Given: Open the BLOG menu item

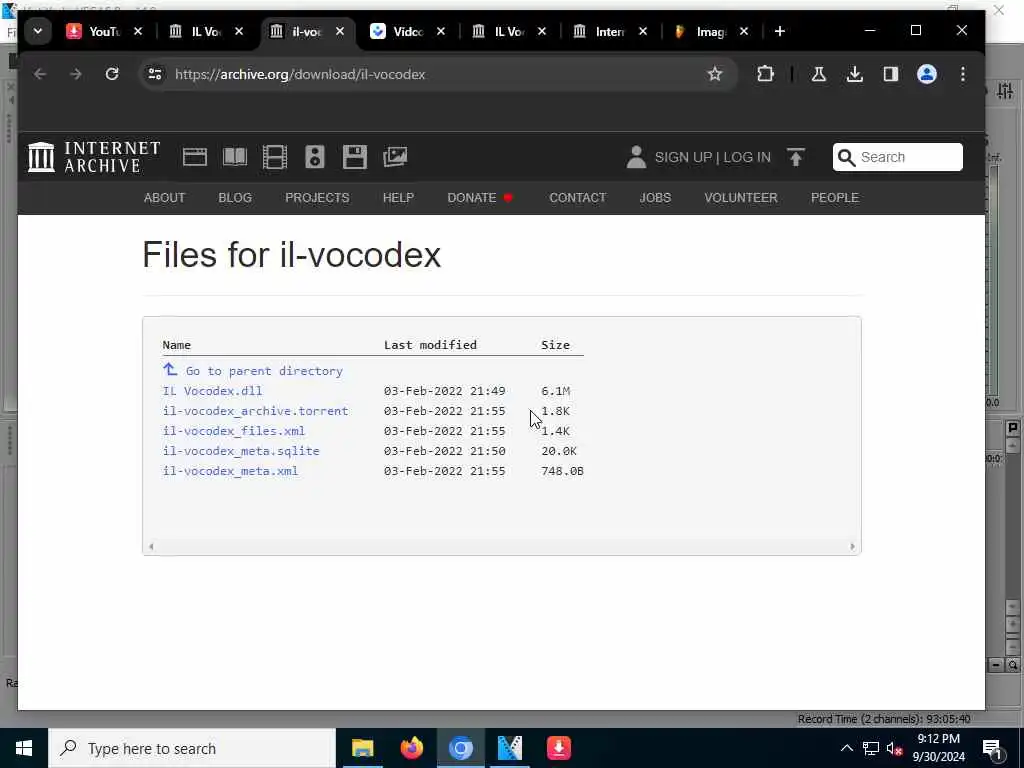Looking at the screenshot, I should click(235, 198).
